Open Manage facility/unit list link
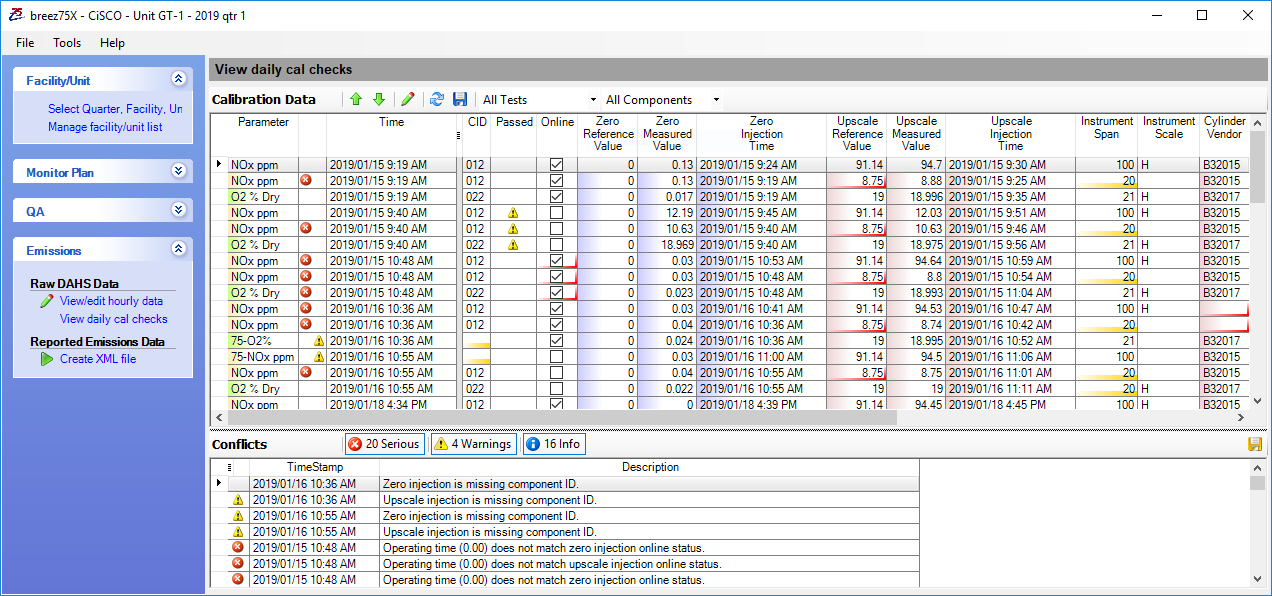Screen dimensions: 1272x596 point(105,127)
